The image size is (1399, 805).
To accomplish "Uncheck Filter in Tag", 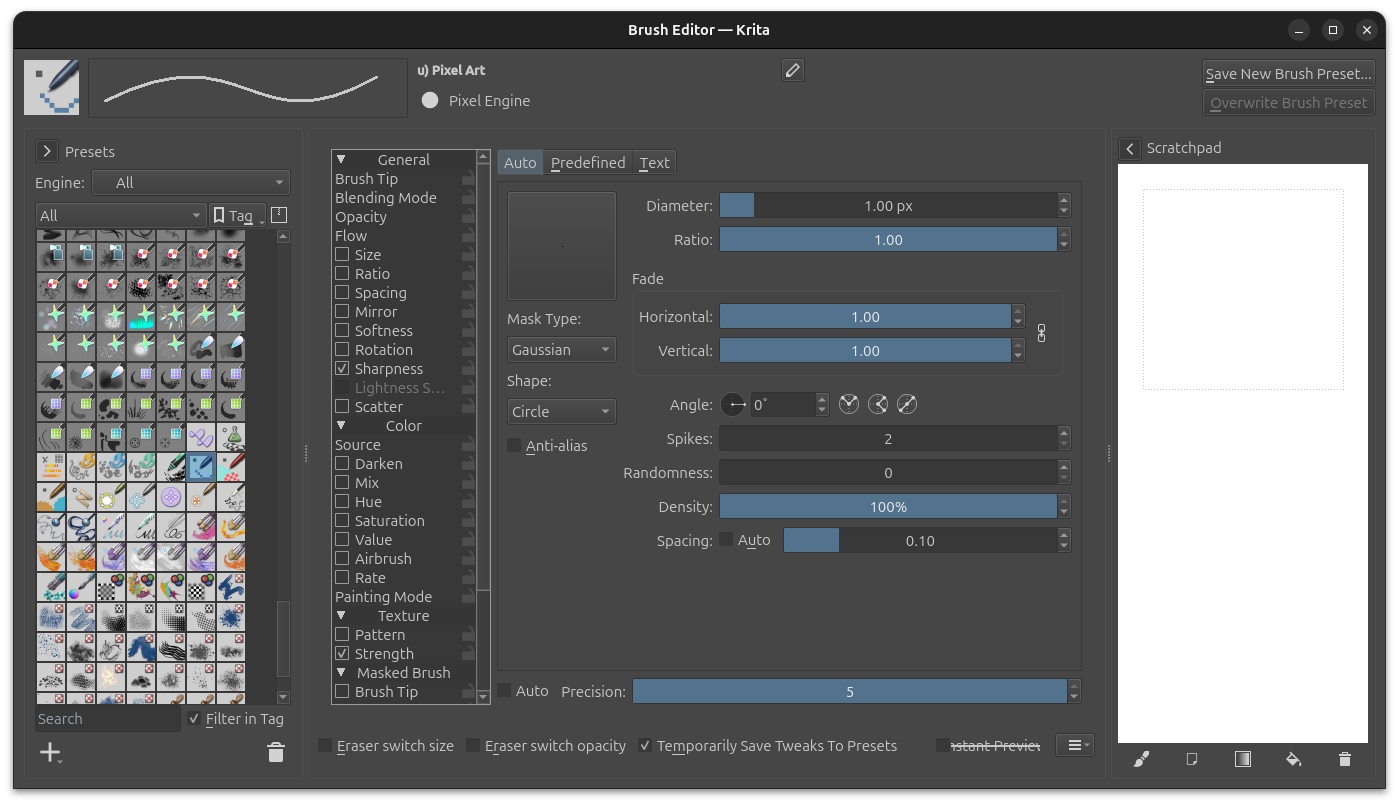I will coord(194,719).
